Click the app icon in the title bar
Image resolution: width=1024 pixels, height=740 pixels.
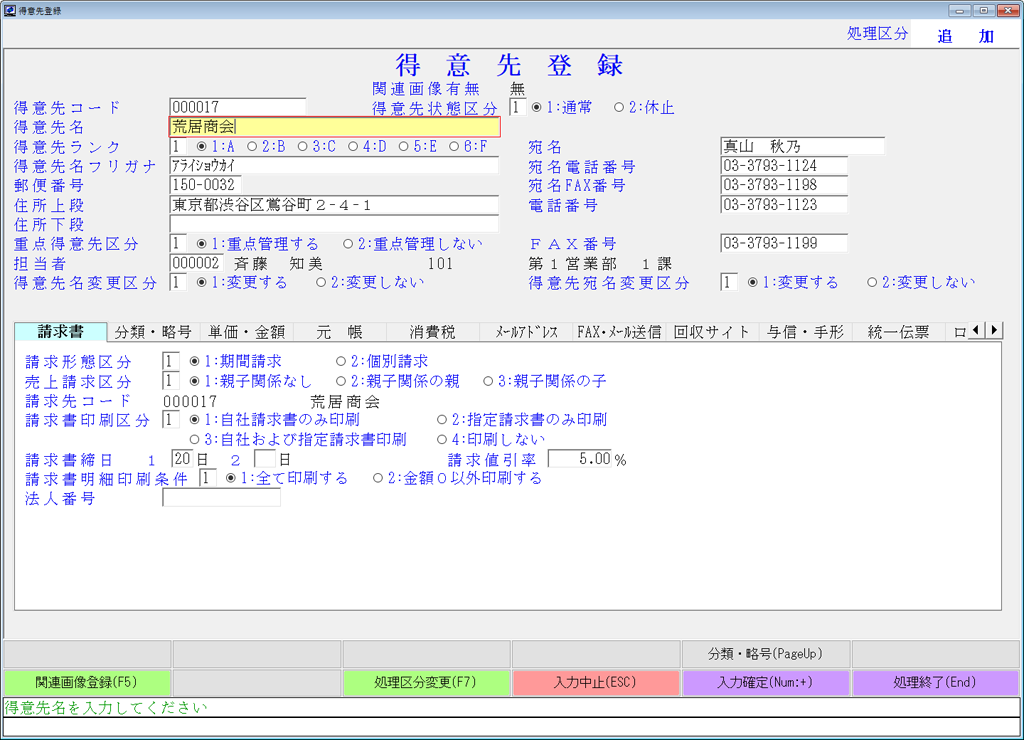[10, 10]
